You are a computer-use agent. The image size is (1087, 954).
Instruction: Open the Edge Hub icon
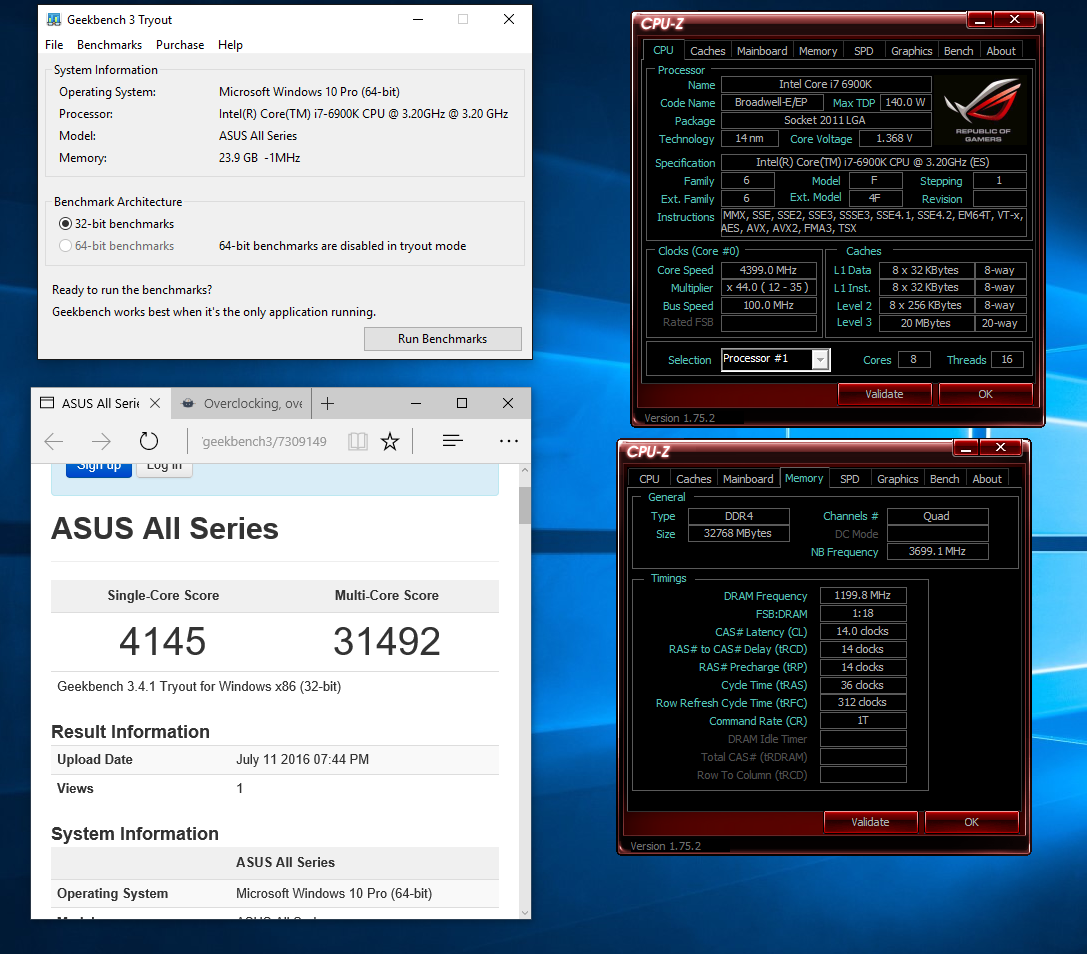[x=453, y=441]
